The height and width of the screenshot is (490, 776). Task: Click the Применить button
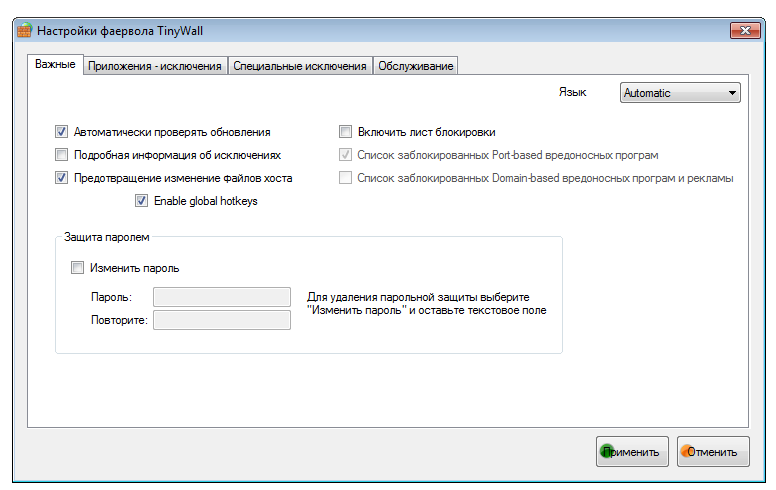(x=632, y=451)
